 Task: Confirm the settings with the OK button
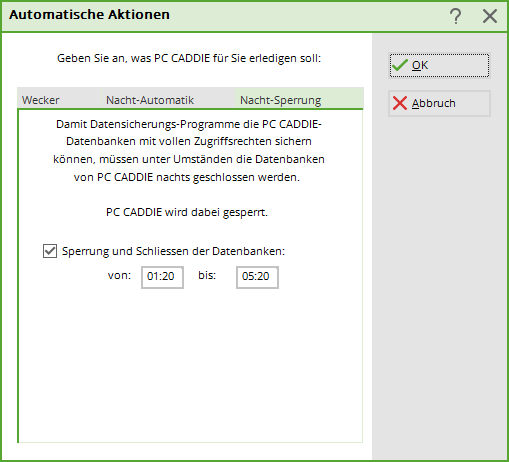[439, 65]
